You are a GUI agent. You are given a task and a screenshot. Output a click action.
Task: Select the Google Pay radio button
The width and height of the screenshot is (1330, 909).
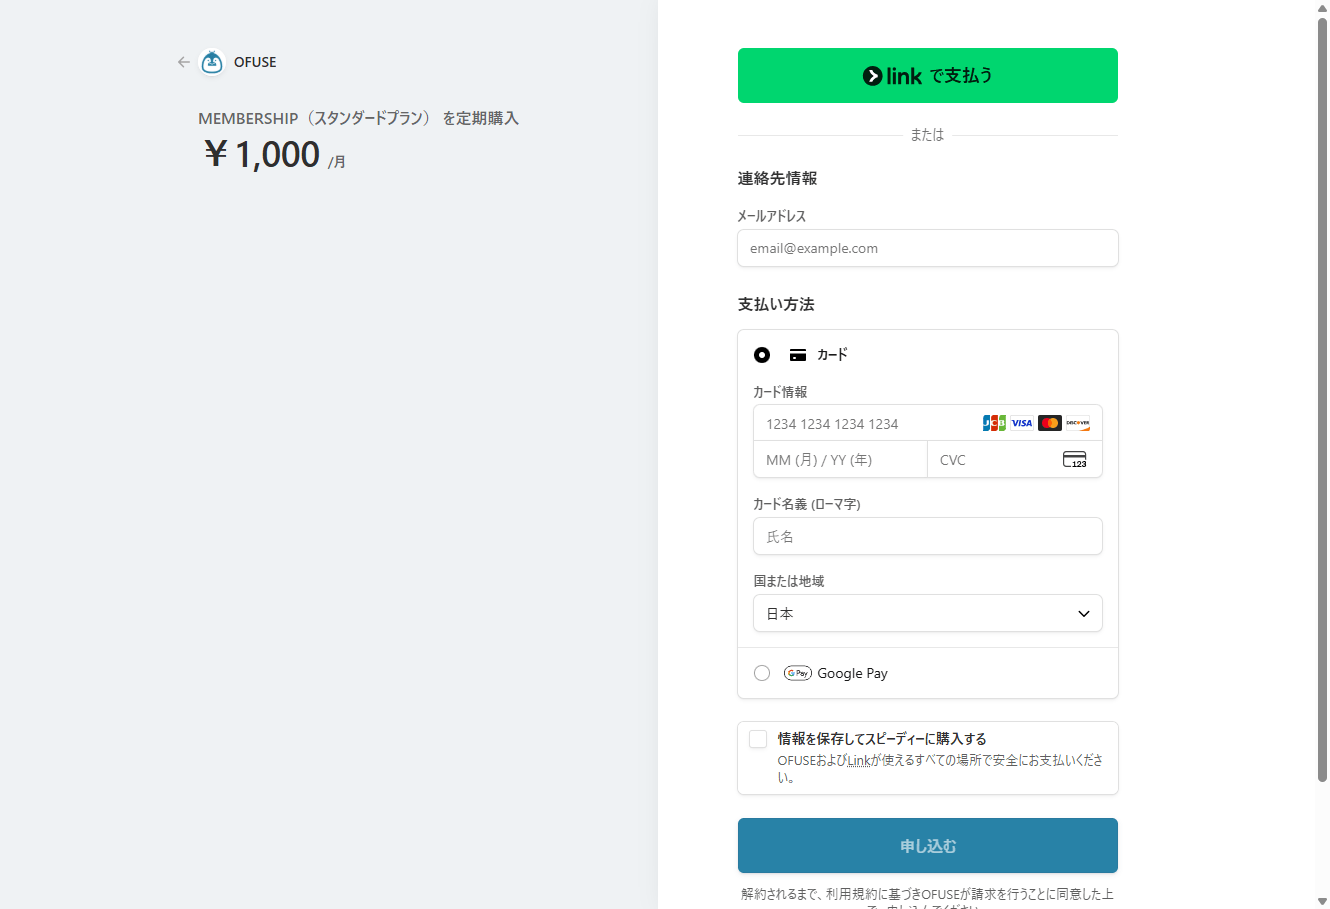click(762, 673)
